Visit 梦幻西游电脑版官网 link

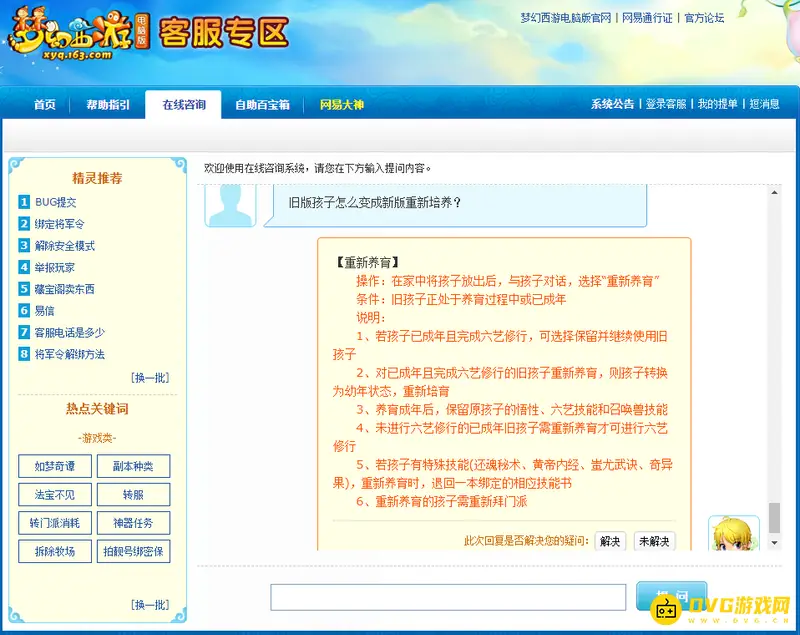565,18
